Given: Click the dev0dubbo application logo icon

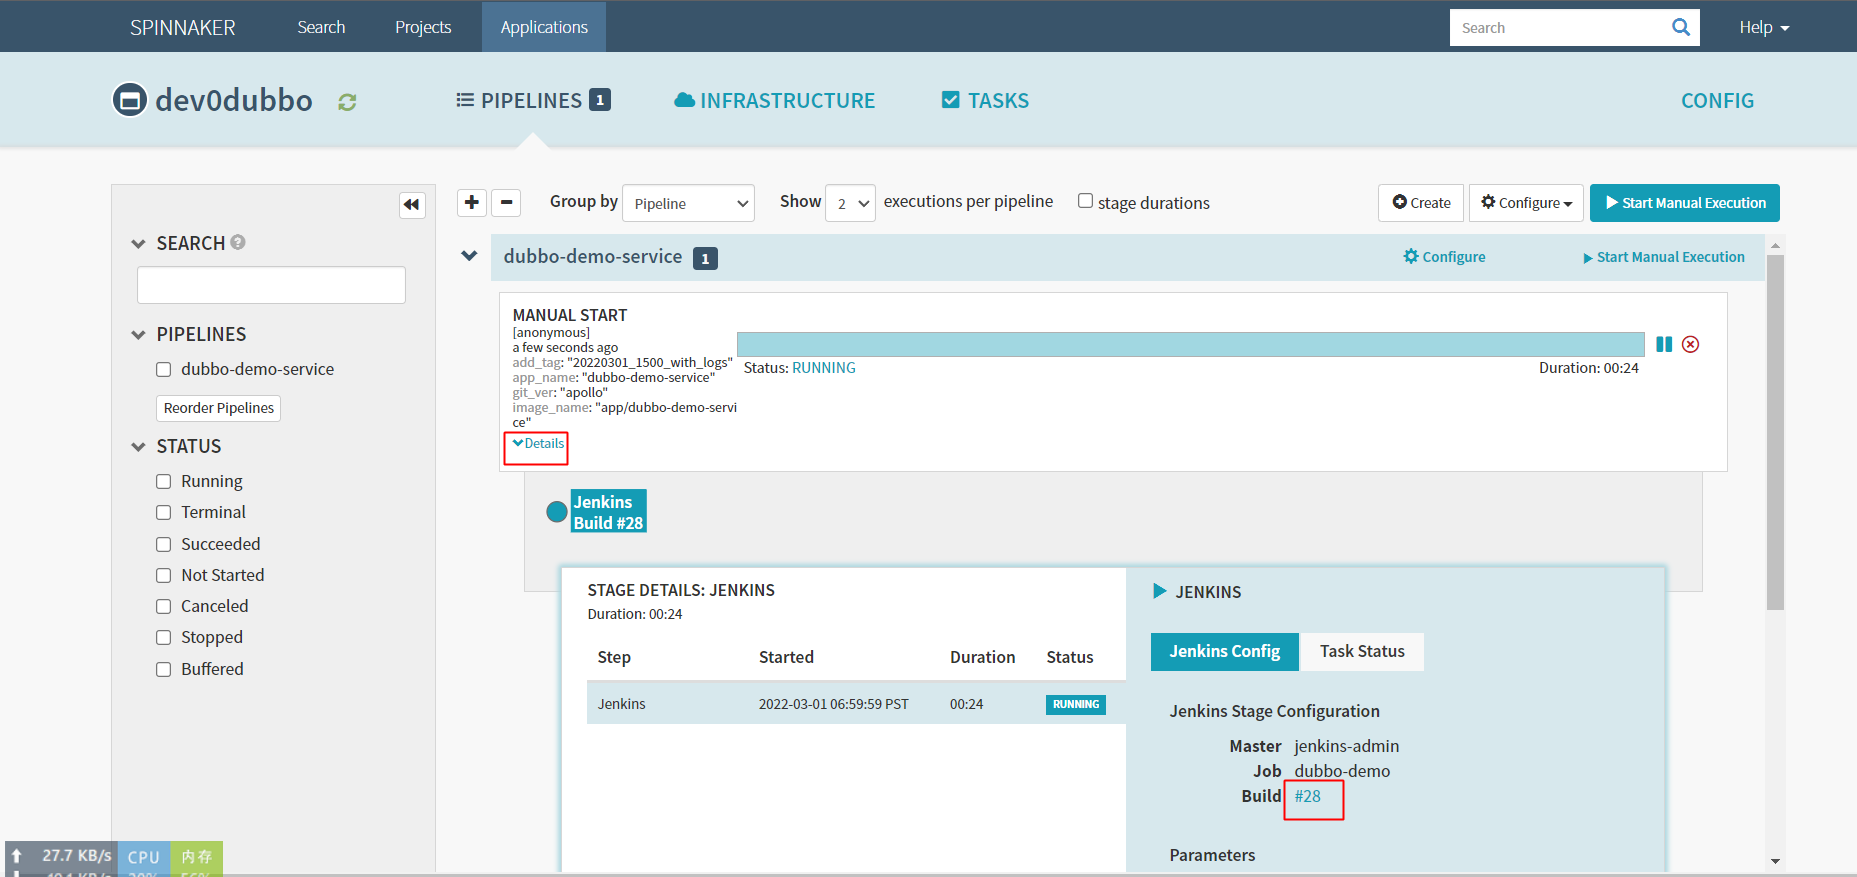Looking at the screenshot, I should tap(130, 100).
